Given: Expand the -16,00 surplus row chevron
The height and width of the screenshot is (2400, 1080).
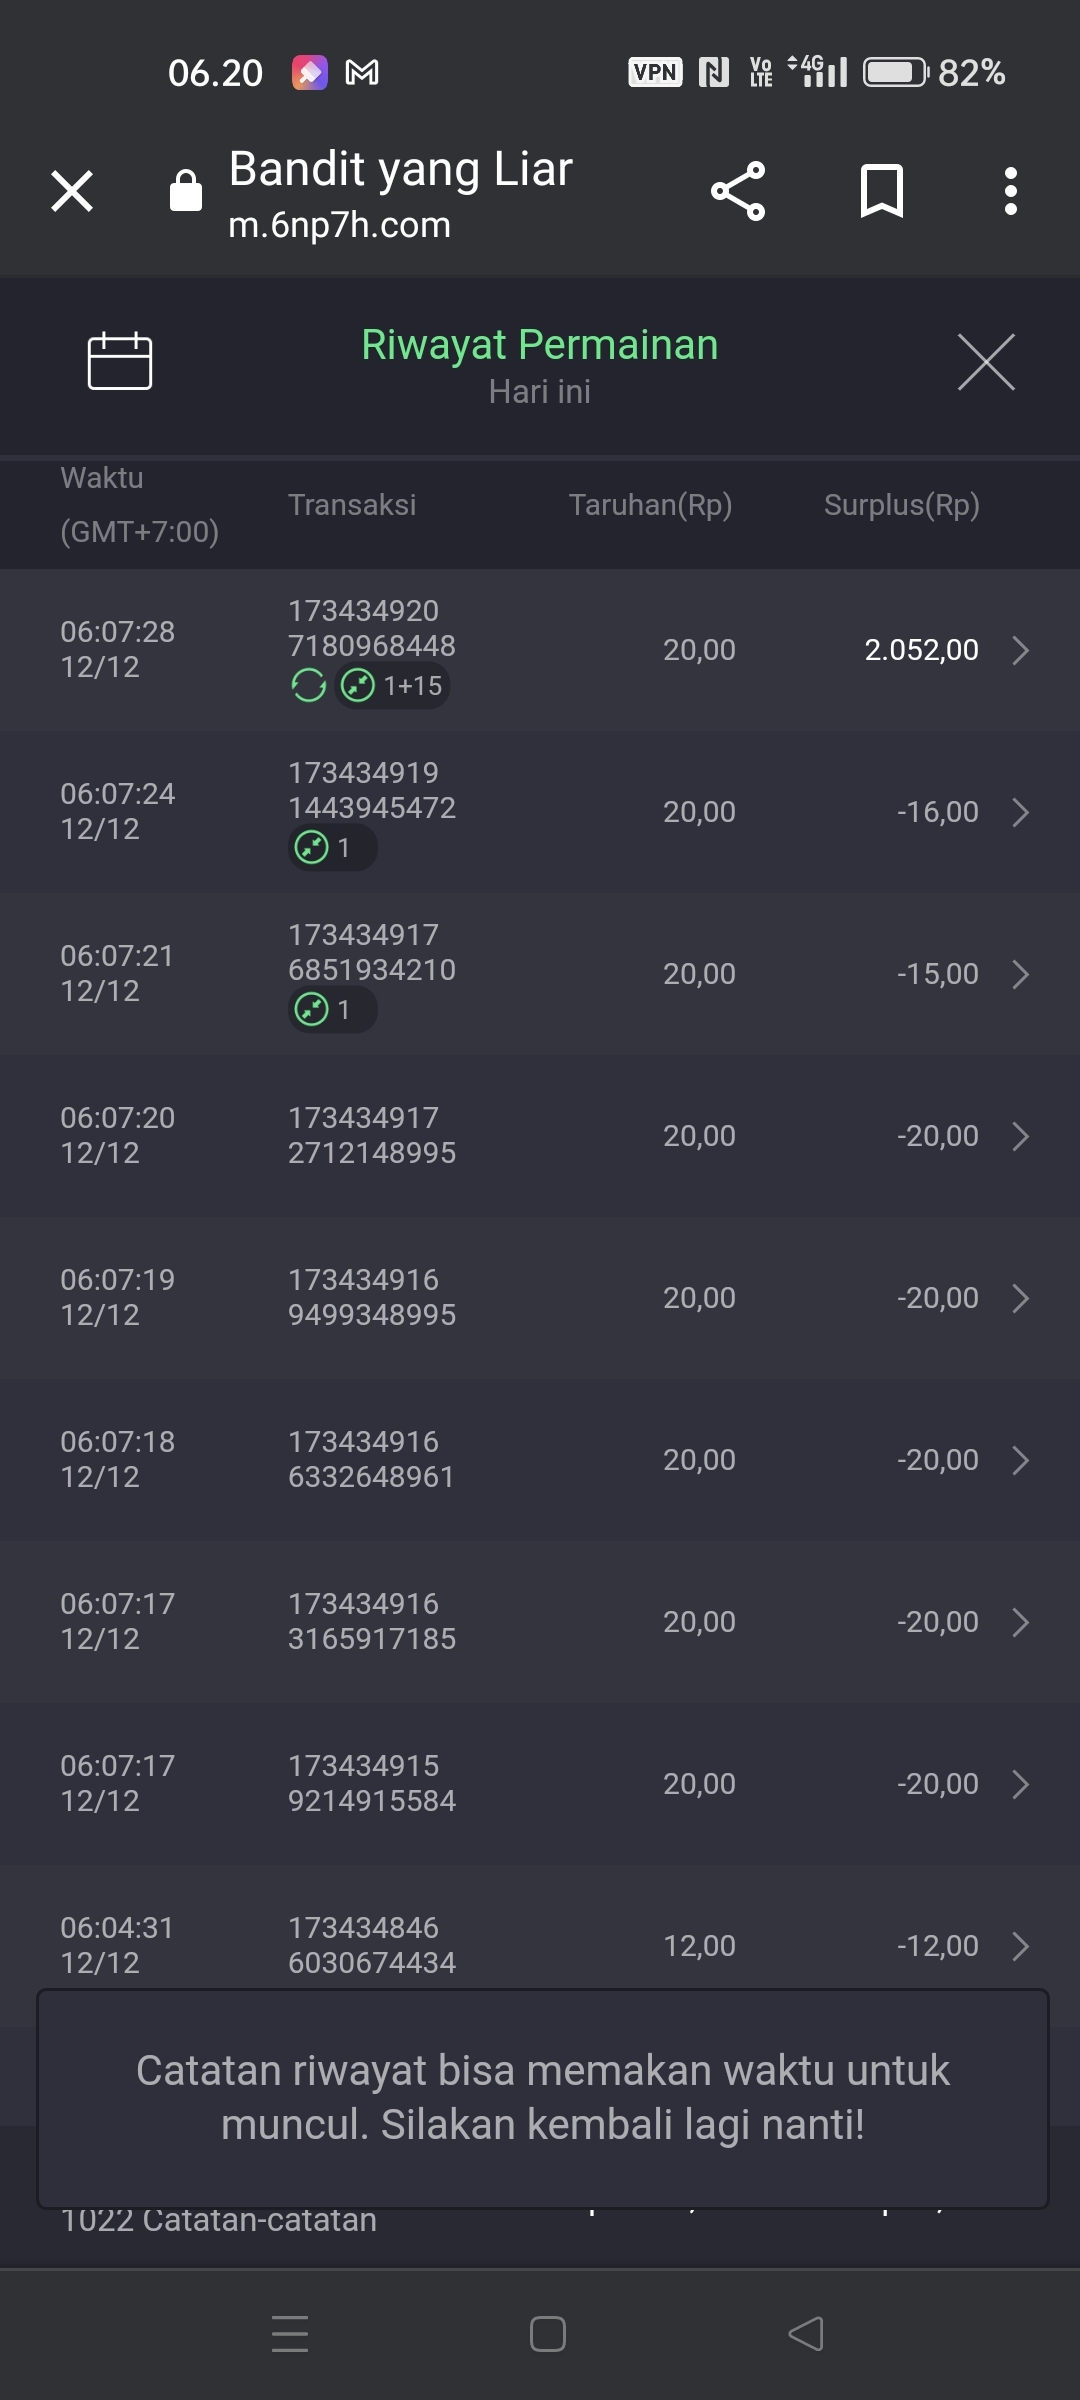Looking at the screenshot, I should point(1020,812).
